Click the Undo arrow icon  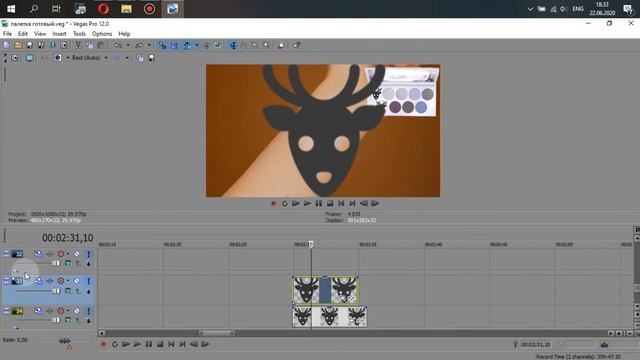click(118, 45)
